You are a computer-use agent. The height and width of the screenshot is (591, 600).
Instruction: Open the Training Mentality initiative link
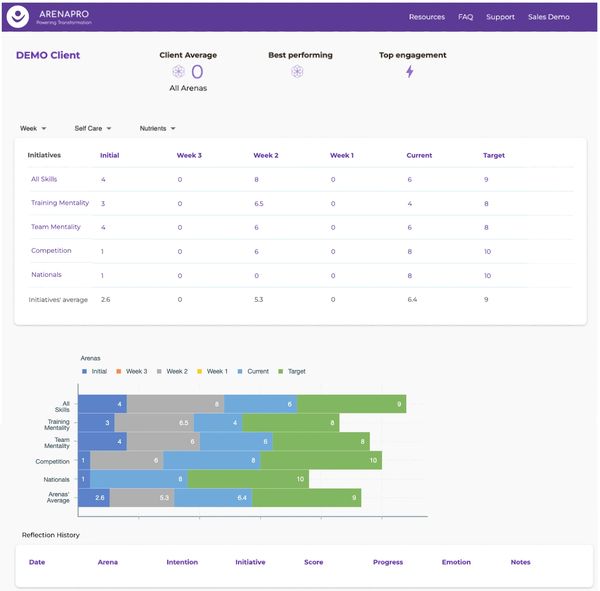pyautogui.click(x=60, y=203)
